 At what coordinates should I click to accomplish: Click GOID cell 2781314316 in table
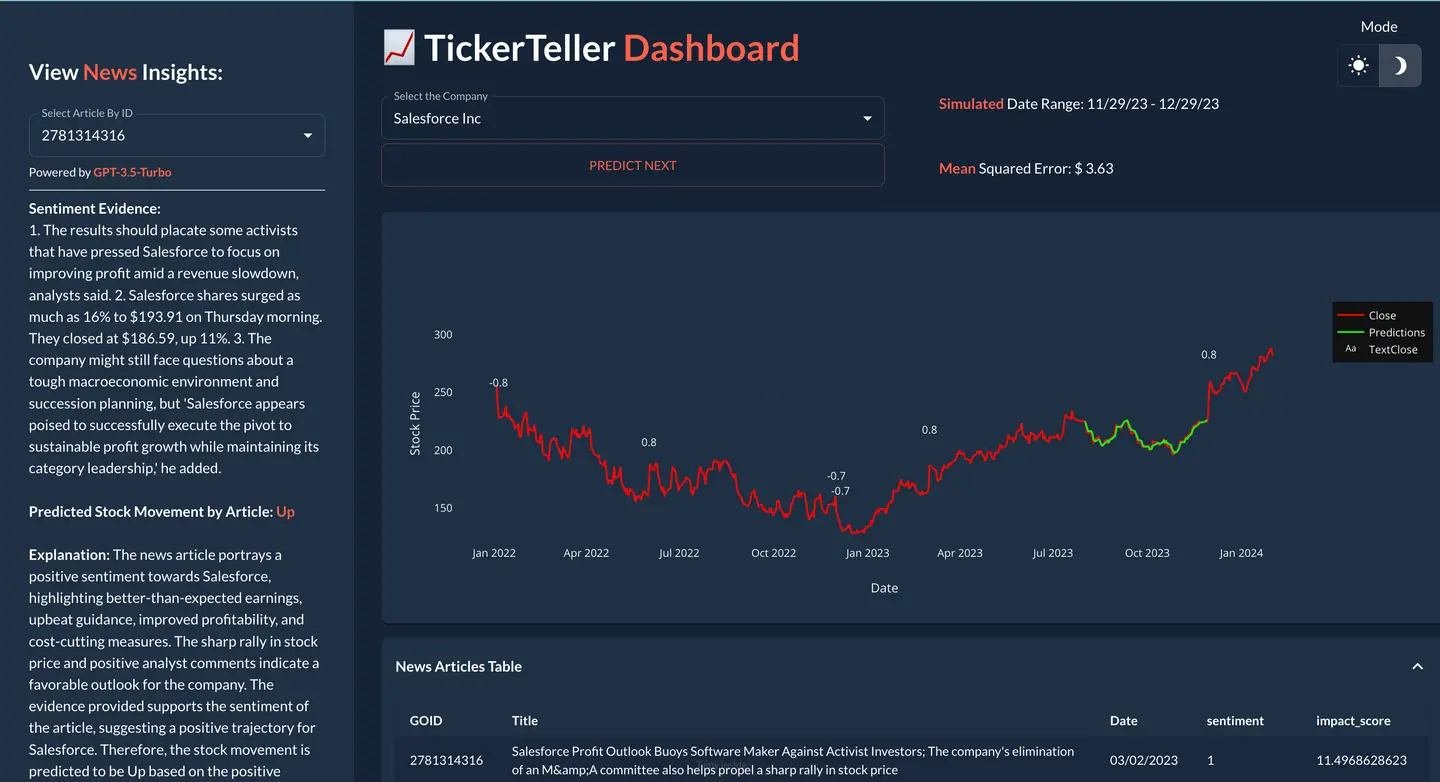point(447,760)
